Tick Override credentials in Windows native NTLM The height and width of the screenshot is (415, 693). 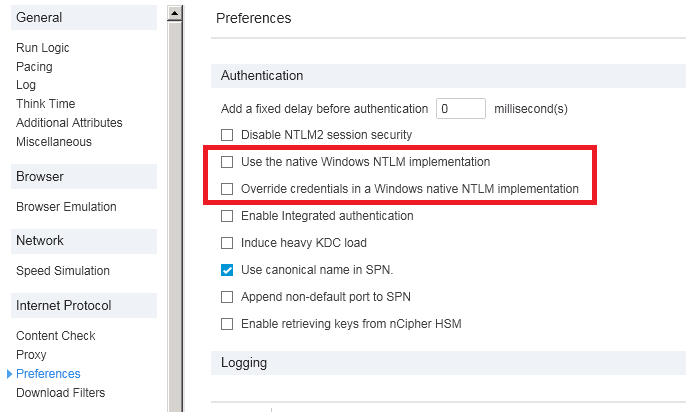coord(227,189)
